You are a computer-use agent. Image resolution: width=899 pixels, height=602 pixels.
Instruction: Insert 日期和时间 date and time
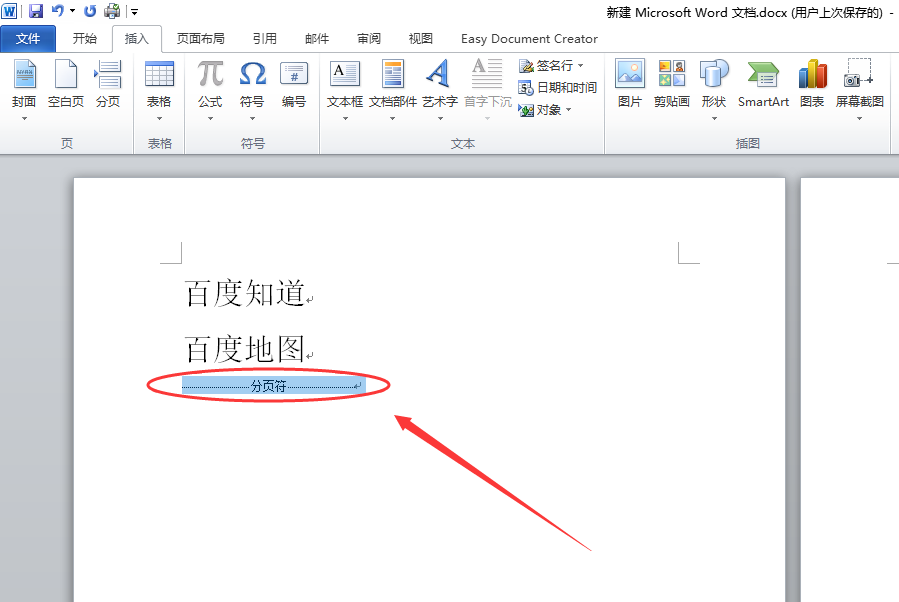(557, 88)
